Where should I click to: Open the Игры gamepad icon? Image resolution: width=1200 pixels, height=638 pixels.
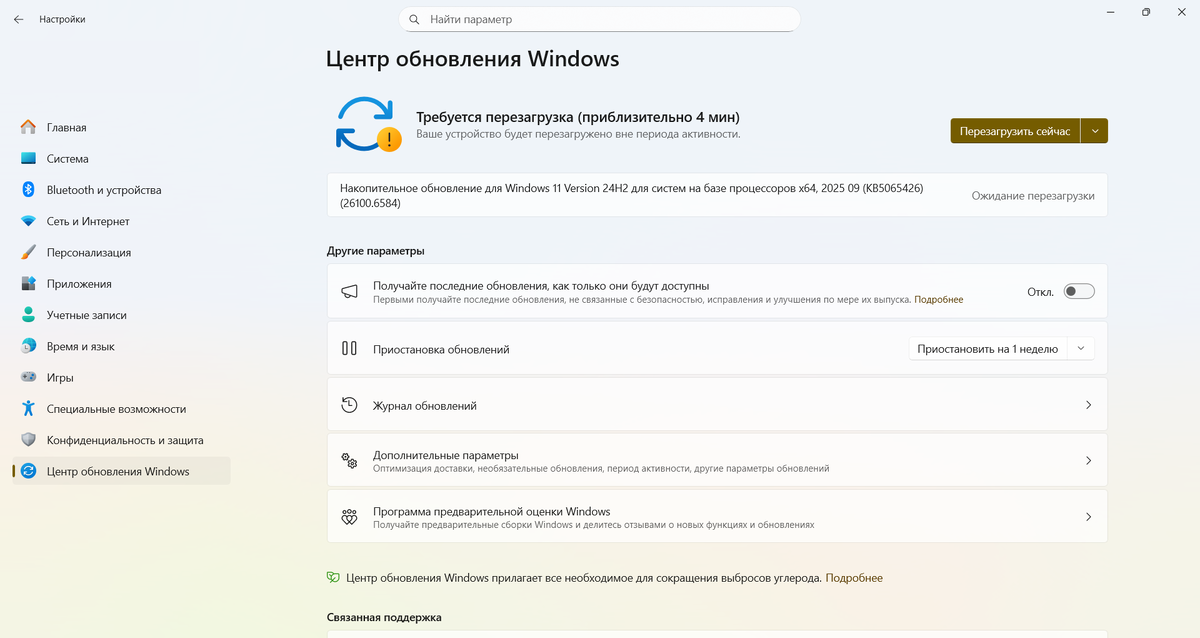[x=28, y=377]
